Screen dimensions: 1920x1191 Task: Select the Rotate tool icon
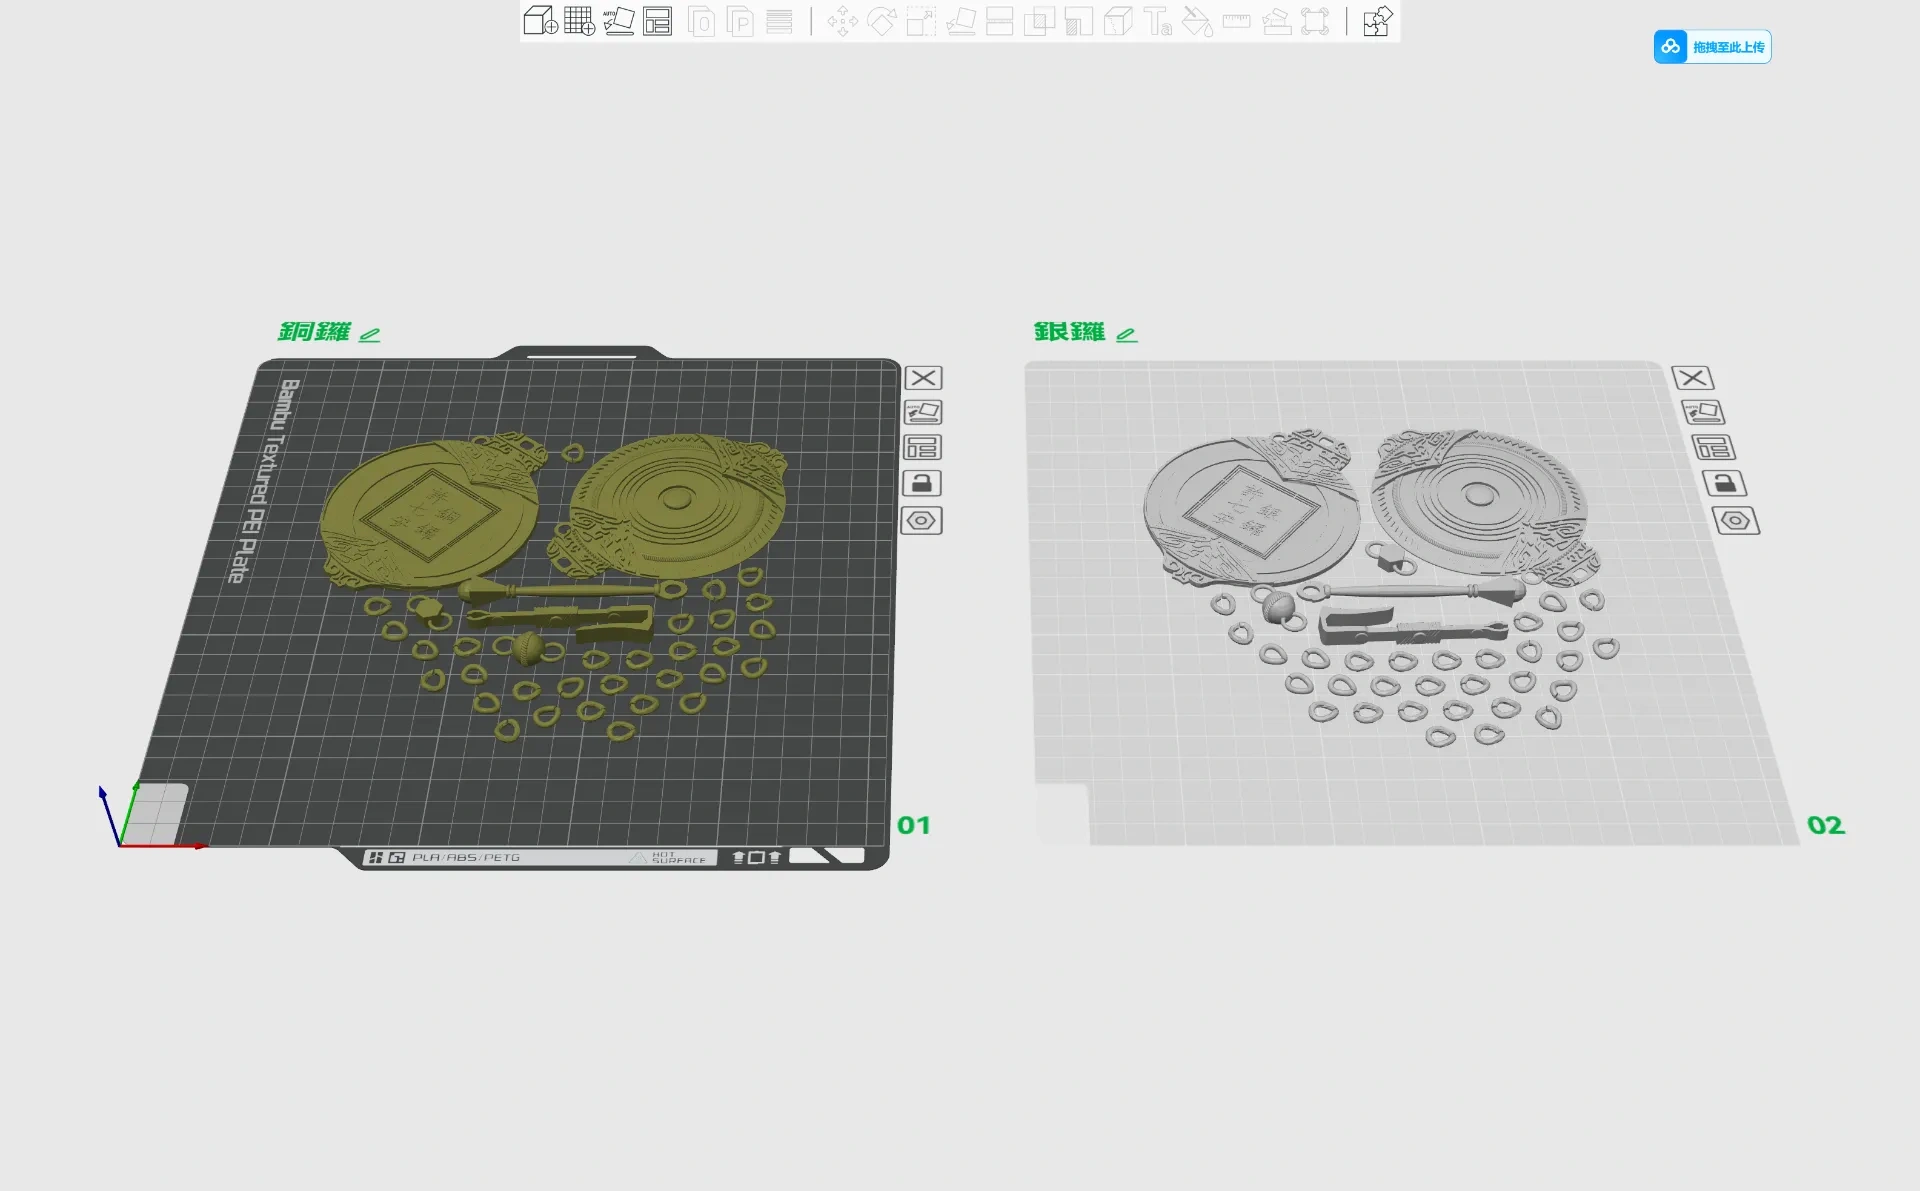881,21
